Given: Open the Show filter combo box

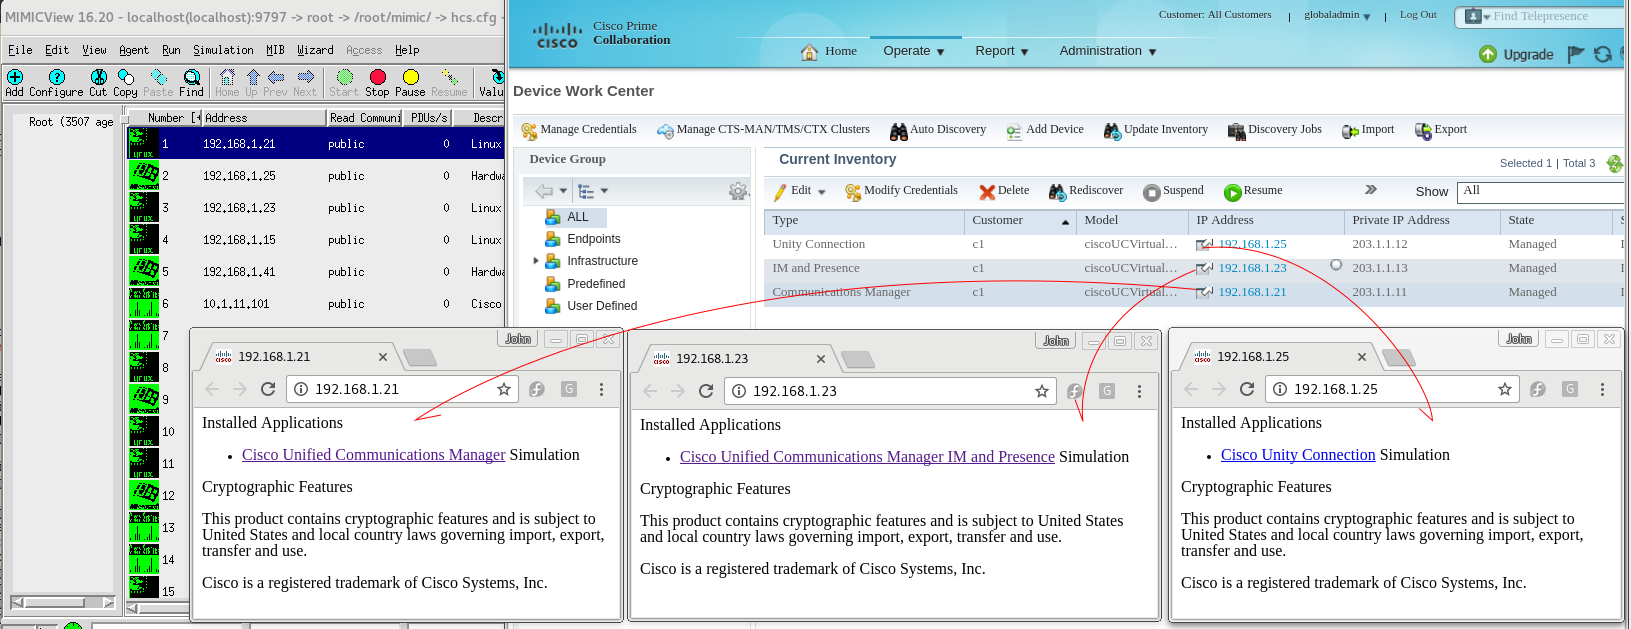Looking at the screenshot, I should tap(1541, 191).
